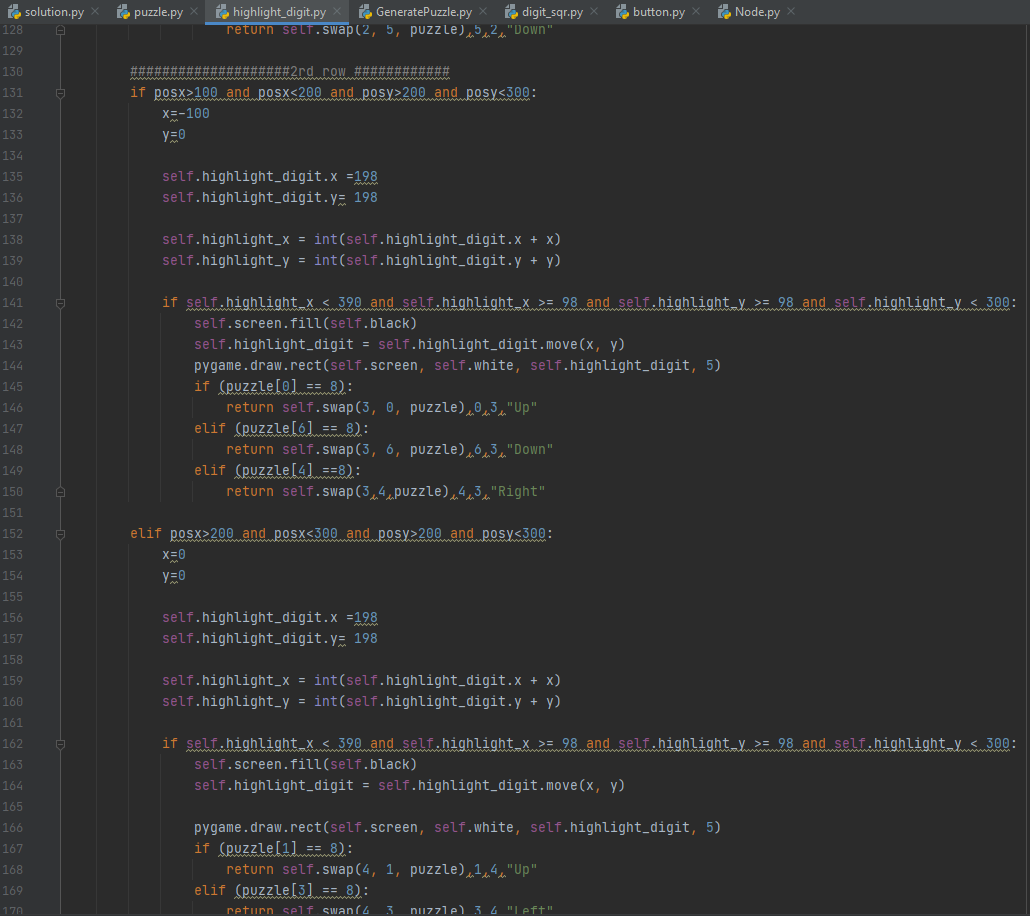Click the Python file icon on solution.py tab

point(12,11)
